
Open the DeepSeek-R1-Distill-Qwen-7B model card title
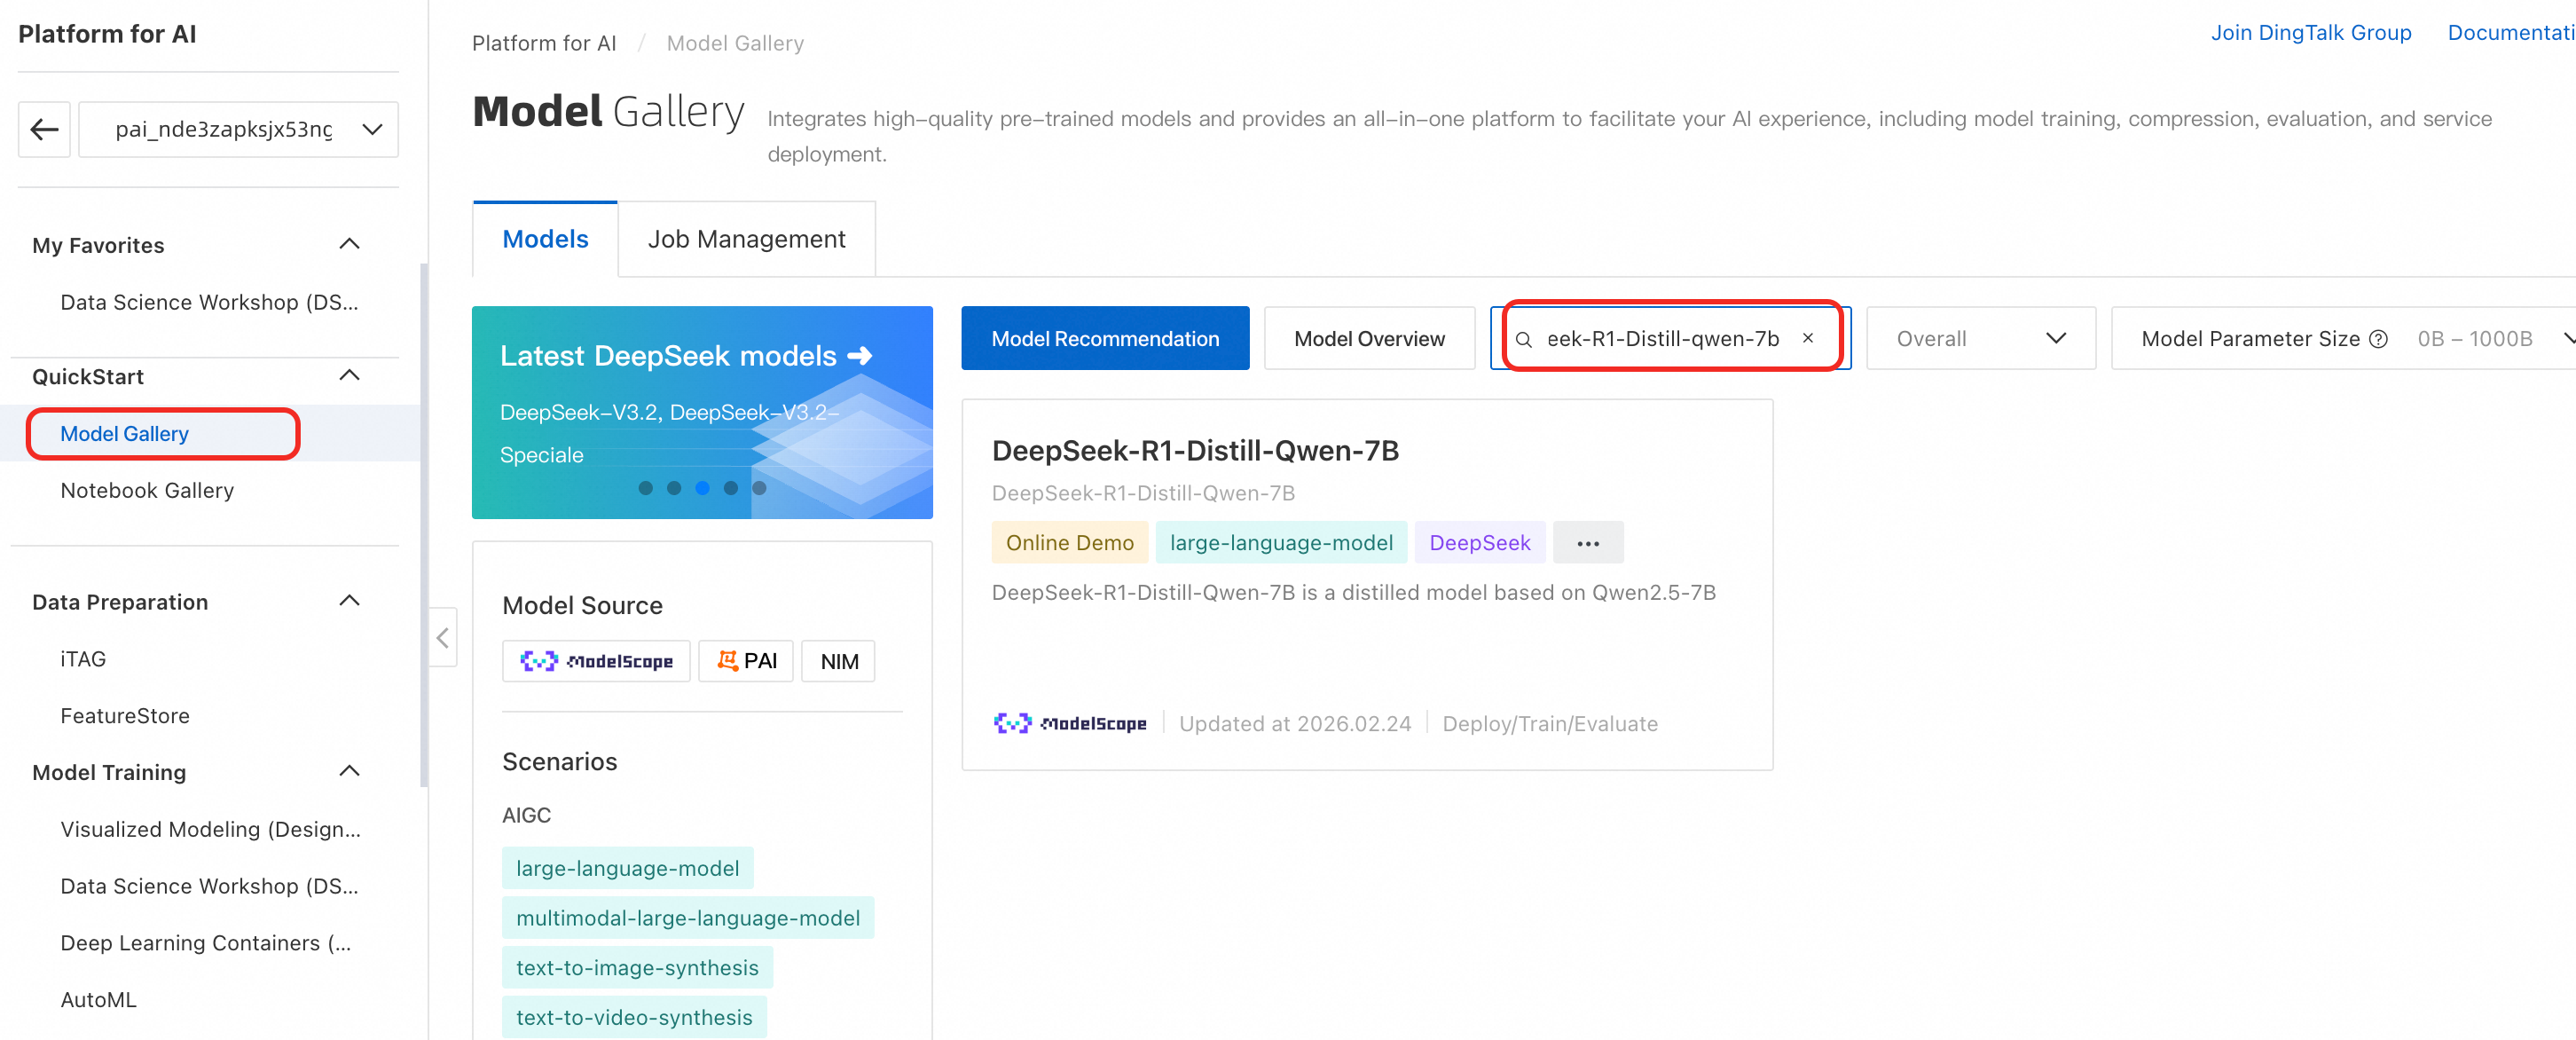(1195, 451)
